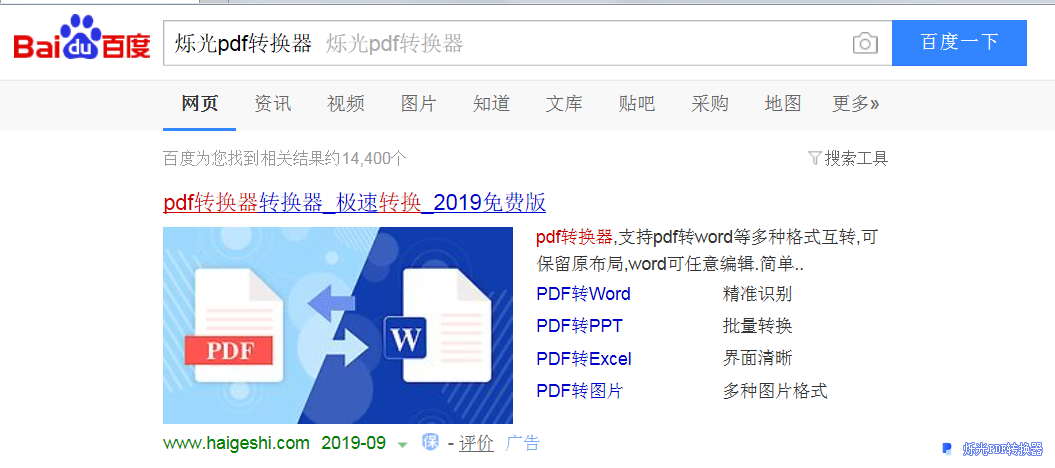Open the 图片 tab
This screenshot has height=468, width=1055.
pyautogui.click(x=418, y=103)
